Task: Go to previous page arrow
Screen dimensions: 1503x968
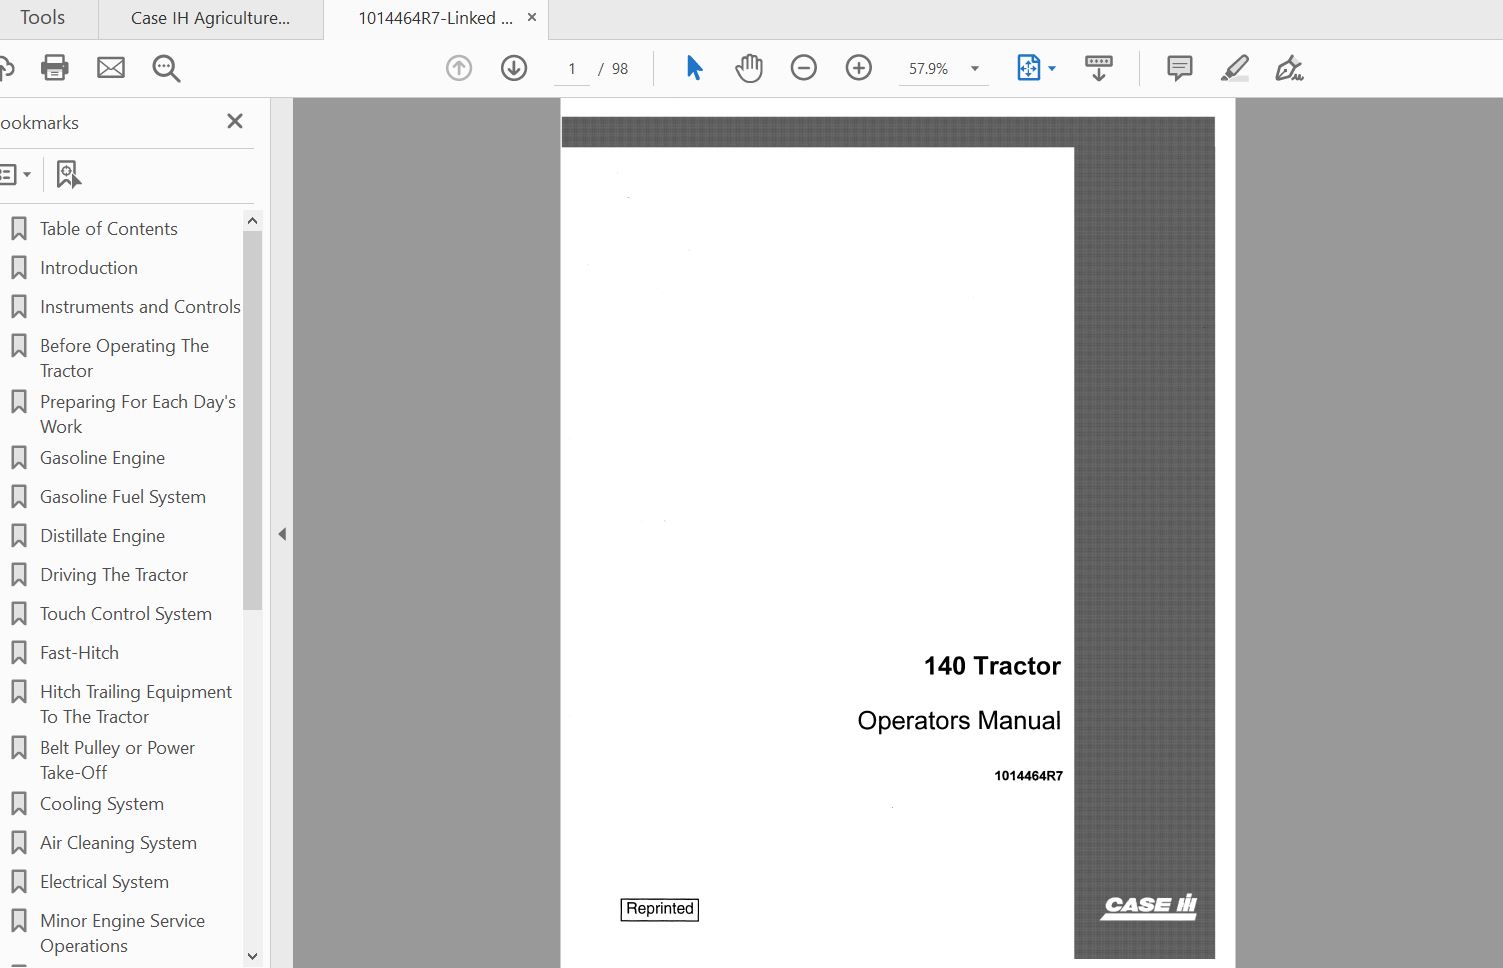Action: click(459, 68)
